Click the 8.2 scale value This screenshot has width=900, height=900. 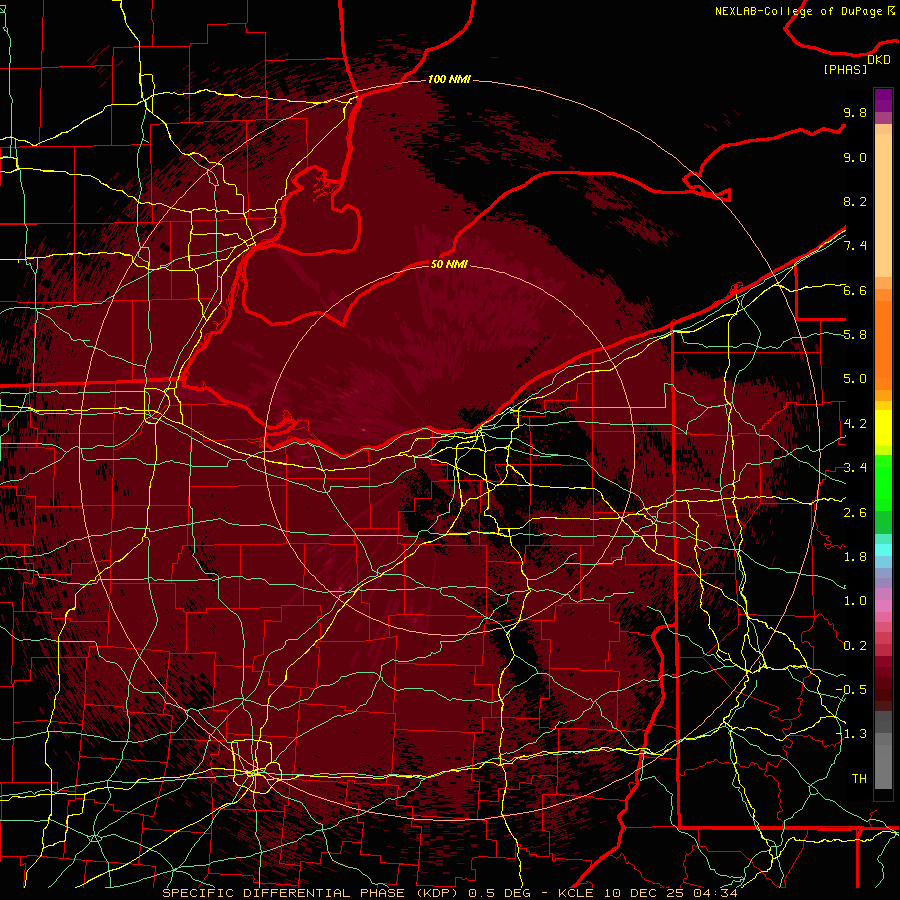pyautogui.click(x=855, y=201)
